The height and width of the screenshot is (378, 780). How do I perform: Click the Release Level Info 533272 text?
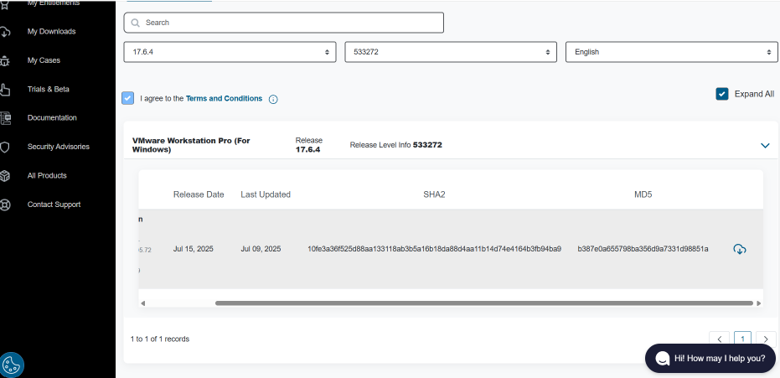pyautogui.click(x=396, y=145)
